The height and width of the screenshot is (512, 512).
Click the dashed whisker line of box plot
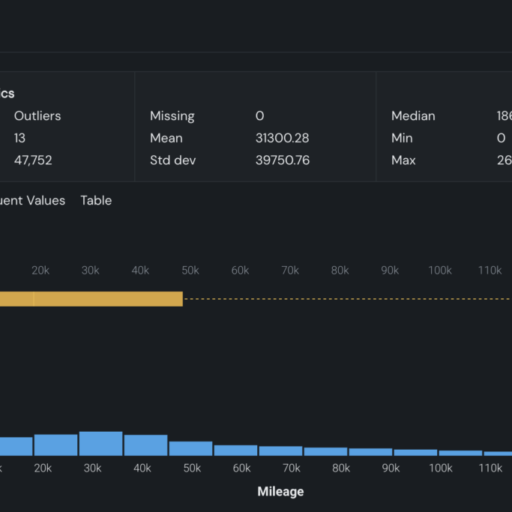click(347, 299)
